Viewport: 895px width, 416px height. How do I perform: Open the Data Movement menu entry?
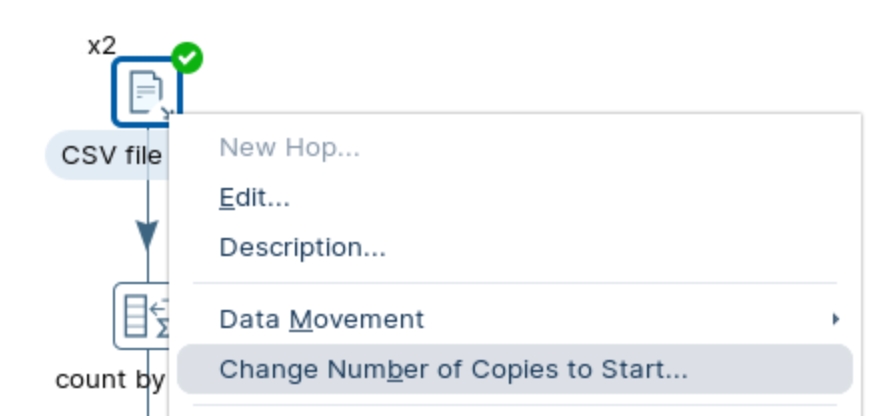pos(321,319)
